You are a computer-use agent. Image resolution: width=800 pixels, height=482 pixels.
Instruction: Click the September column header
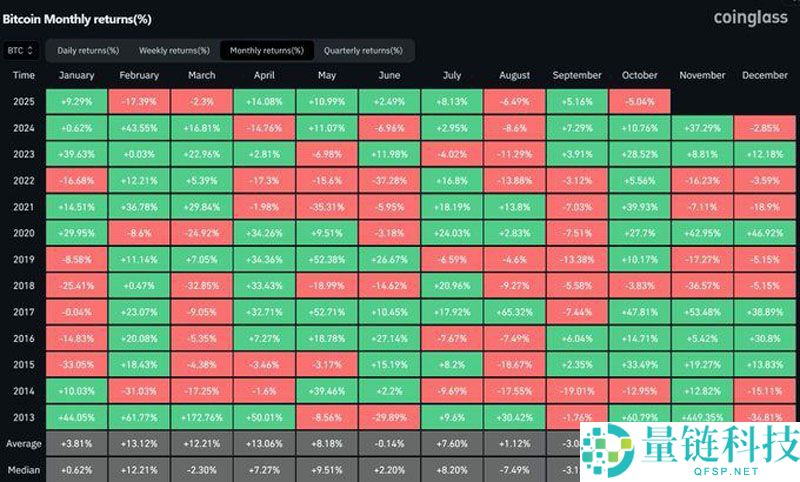pyautogui.click(x=577, y=75)
